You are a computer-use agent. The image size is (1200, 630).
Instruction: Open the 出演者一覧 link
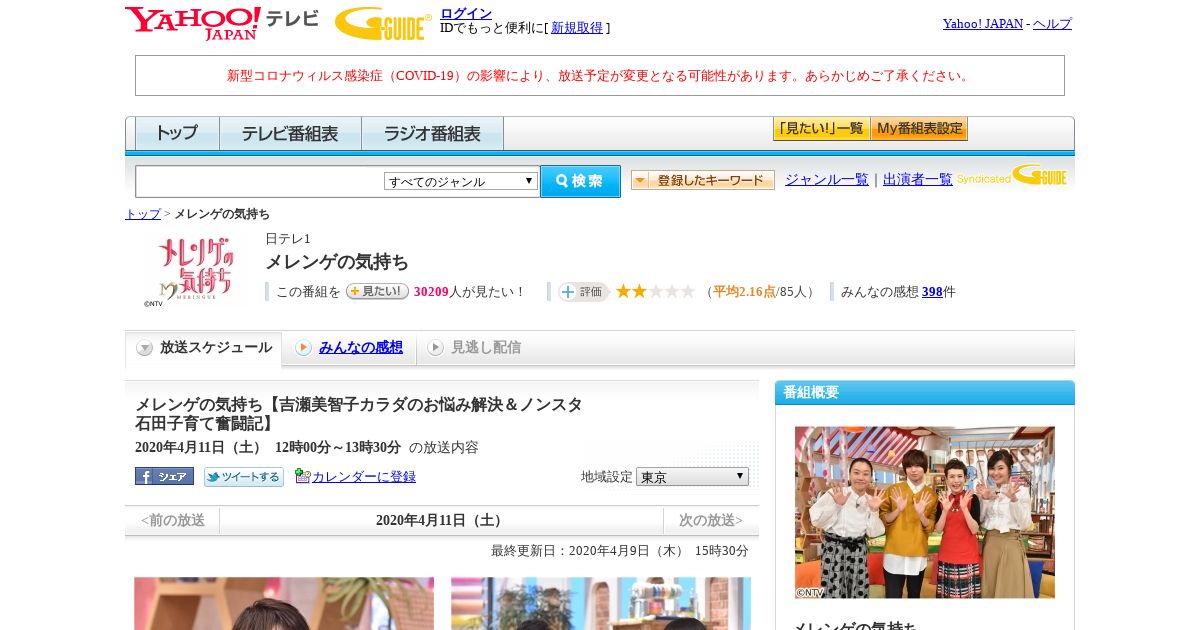click(918, 180)
